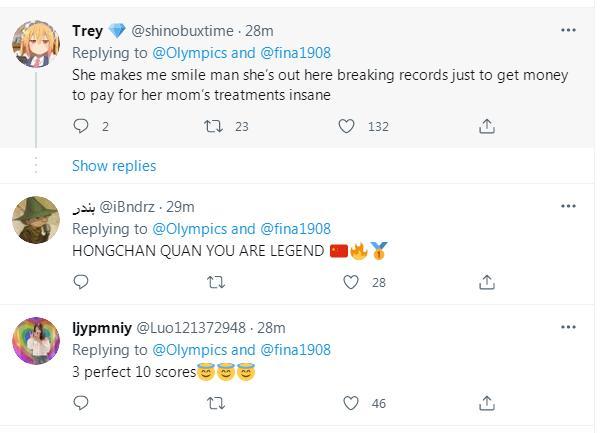Retweet the HONGCHAN QUAN legend tweet

point(214,283)
